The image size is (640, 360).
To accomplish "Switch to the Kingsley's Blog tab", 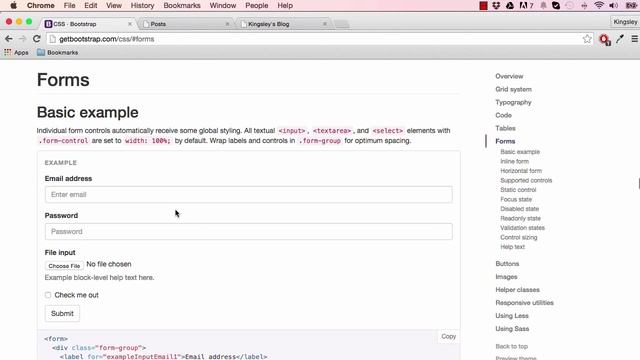I will point(283,24).
